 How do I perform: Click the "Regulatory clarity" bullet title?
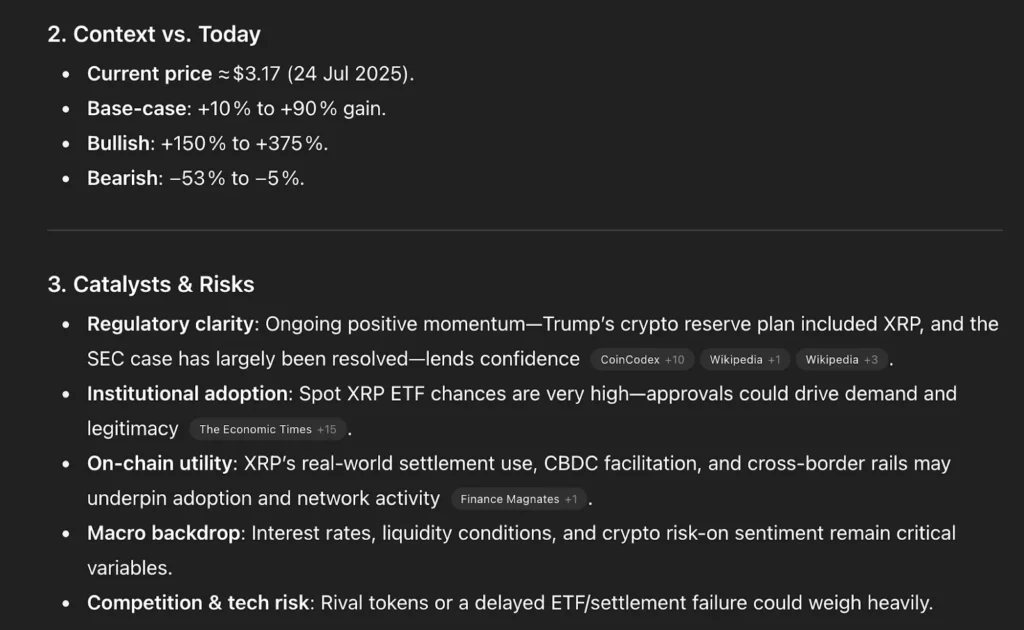[173, 324]
